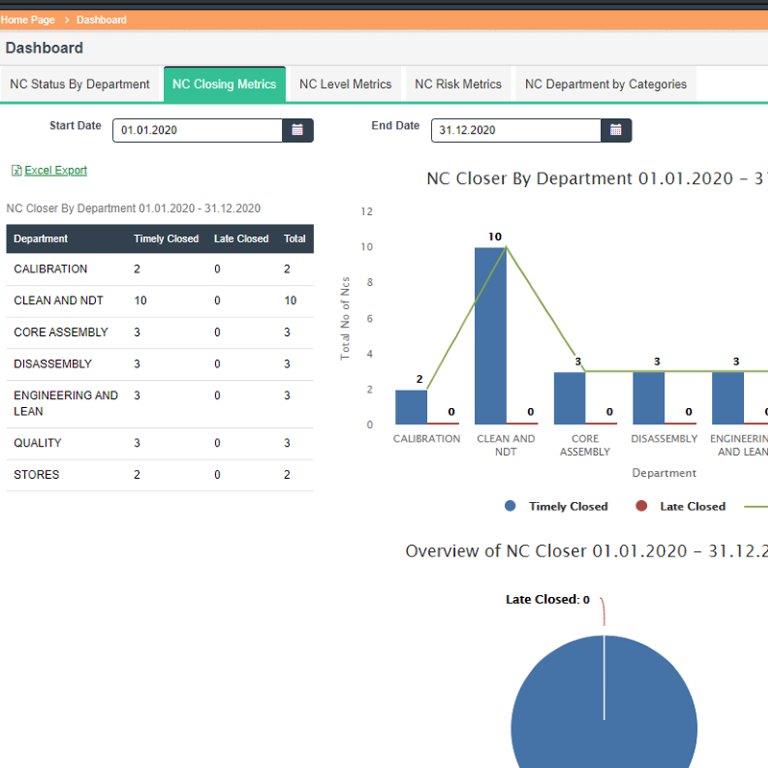Screen dimensions: 768x768
Task: Open NC Level Metrics tab
Action: pyautogui.click(x=345, y=84)
